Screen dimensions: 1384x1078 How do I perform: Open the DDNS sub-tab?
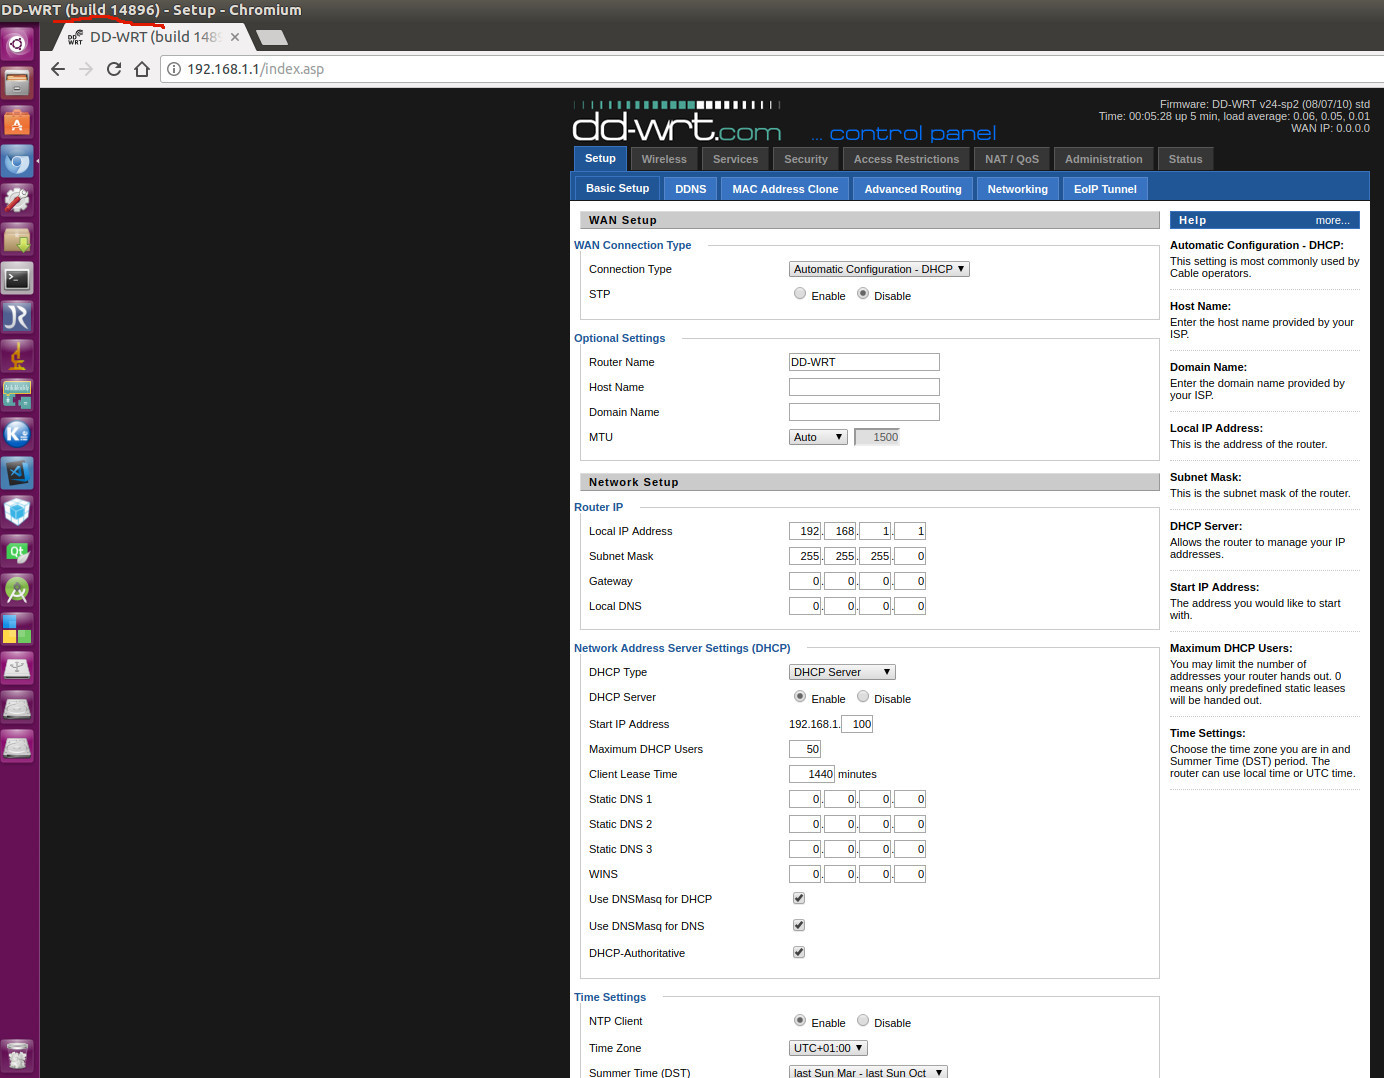coord(690,189)
